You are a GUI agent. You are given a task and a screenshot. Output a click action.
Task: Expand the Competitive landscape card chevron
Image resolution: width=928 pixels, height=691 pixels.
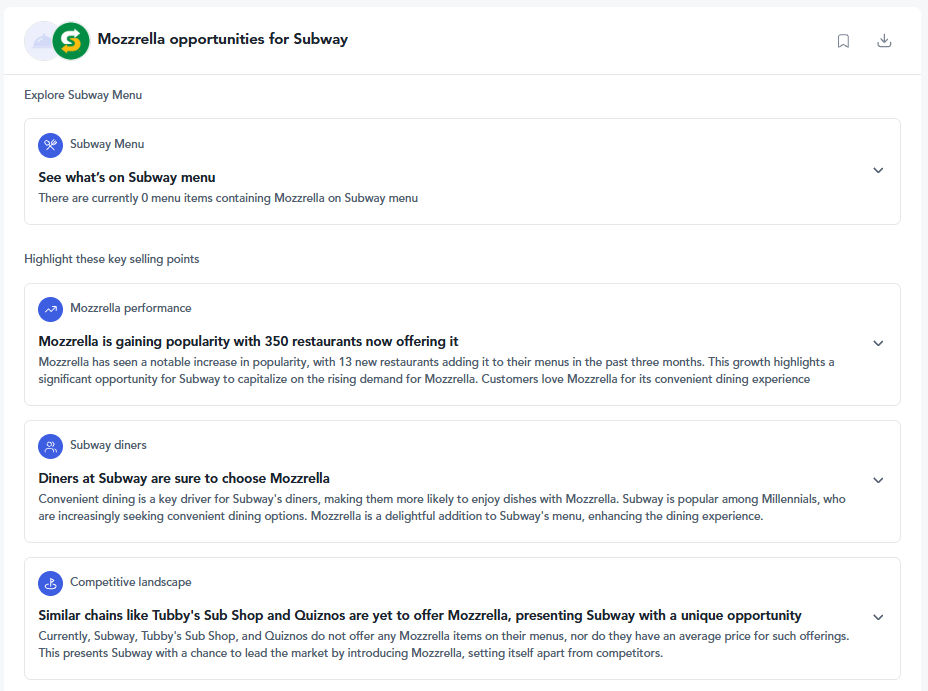[x=878, y=617]
